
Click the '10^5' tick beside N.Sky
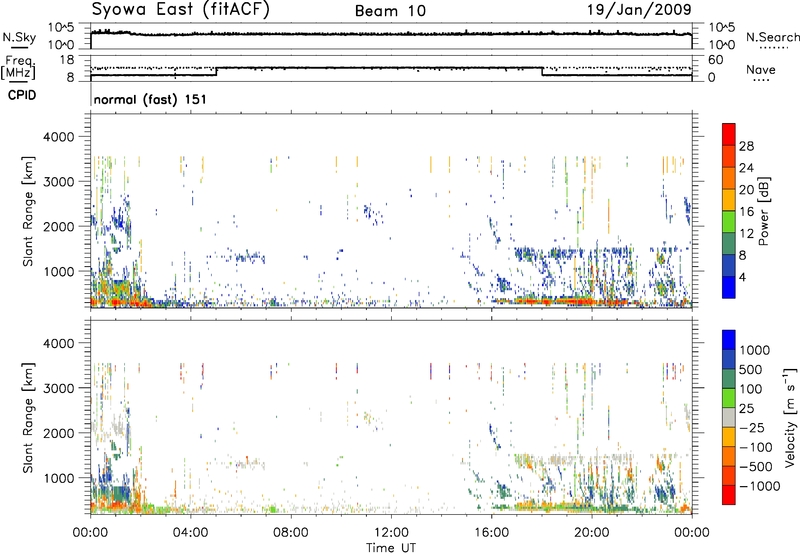[61, 27]
